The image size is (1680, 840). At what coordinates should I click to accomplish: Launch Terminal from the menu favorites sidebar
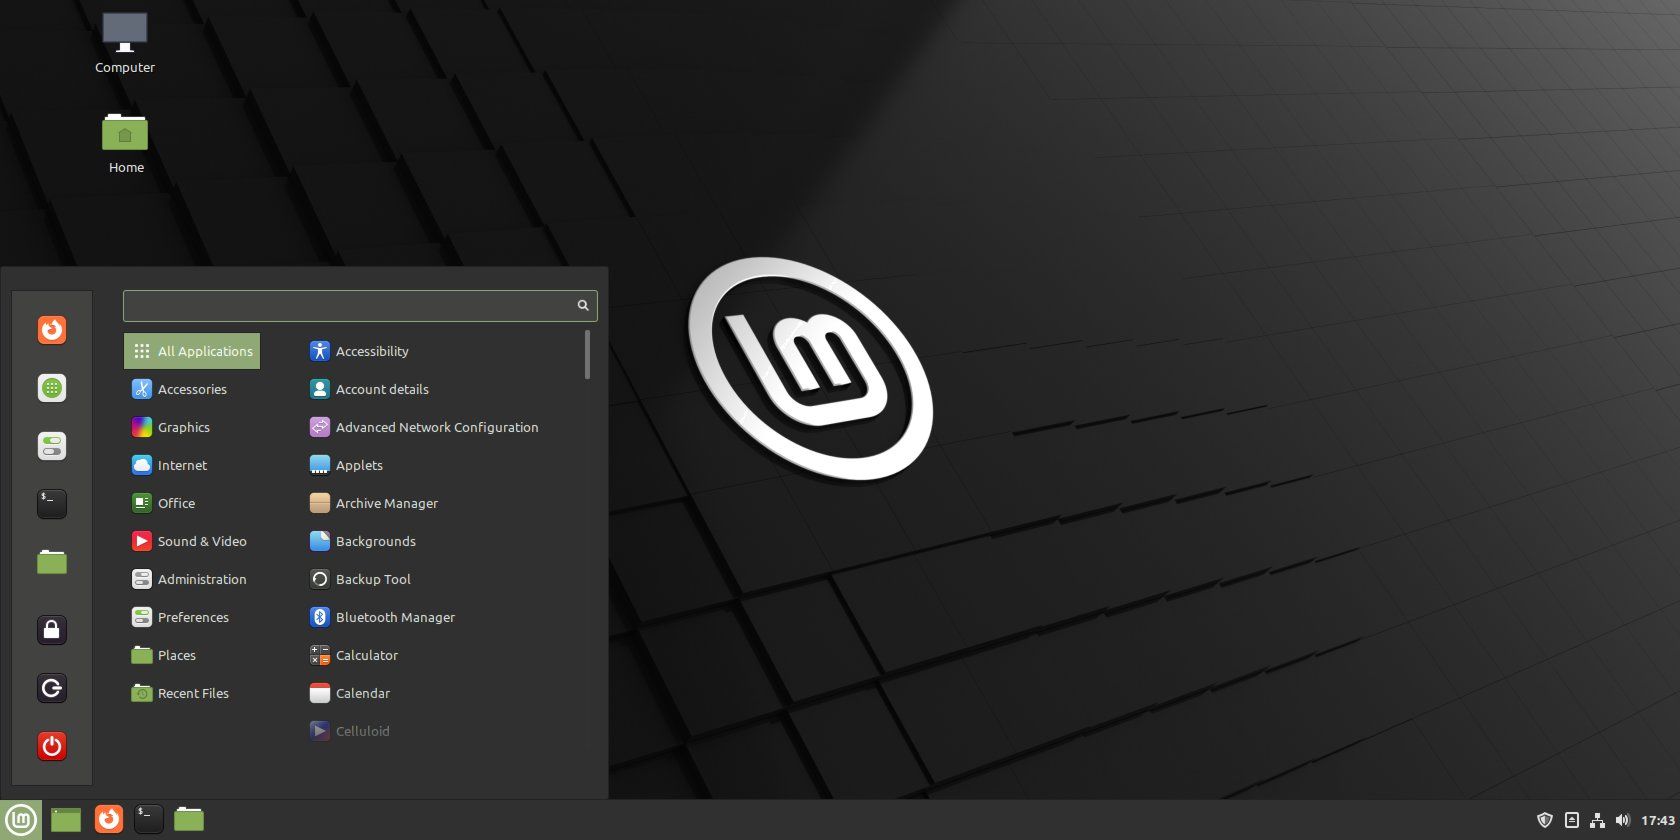52,503
